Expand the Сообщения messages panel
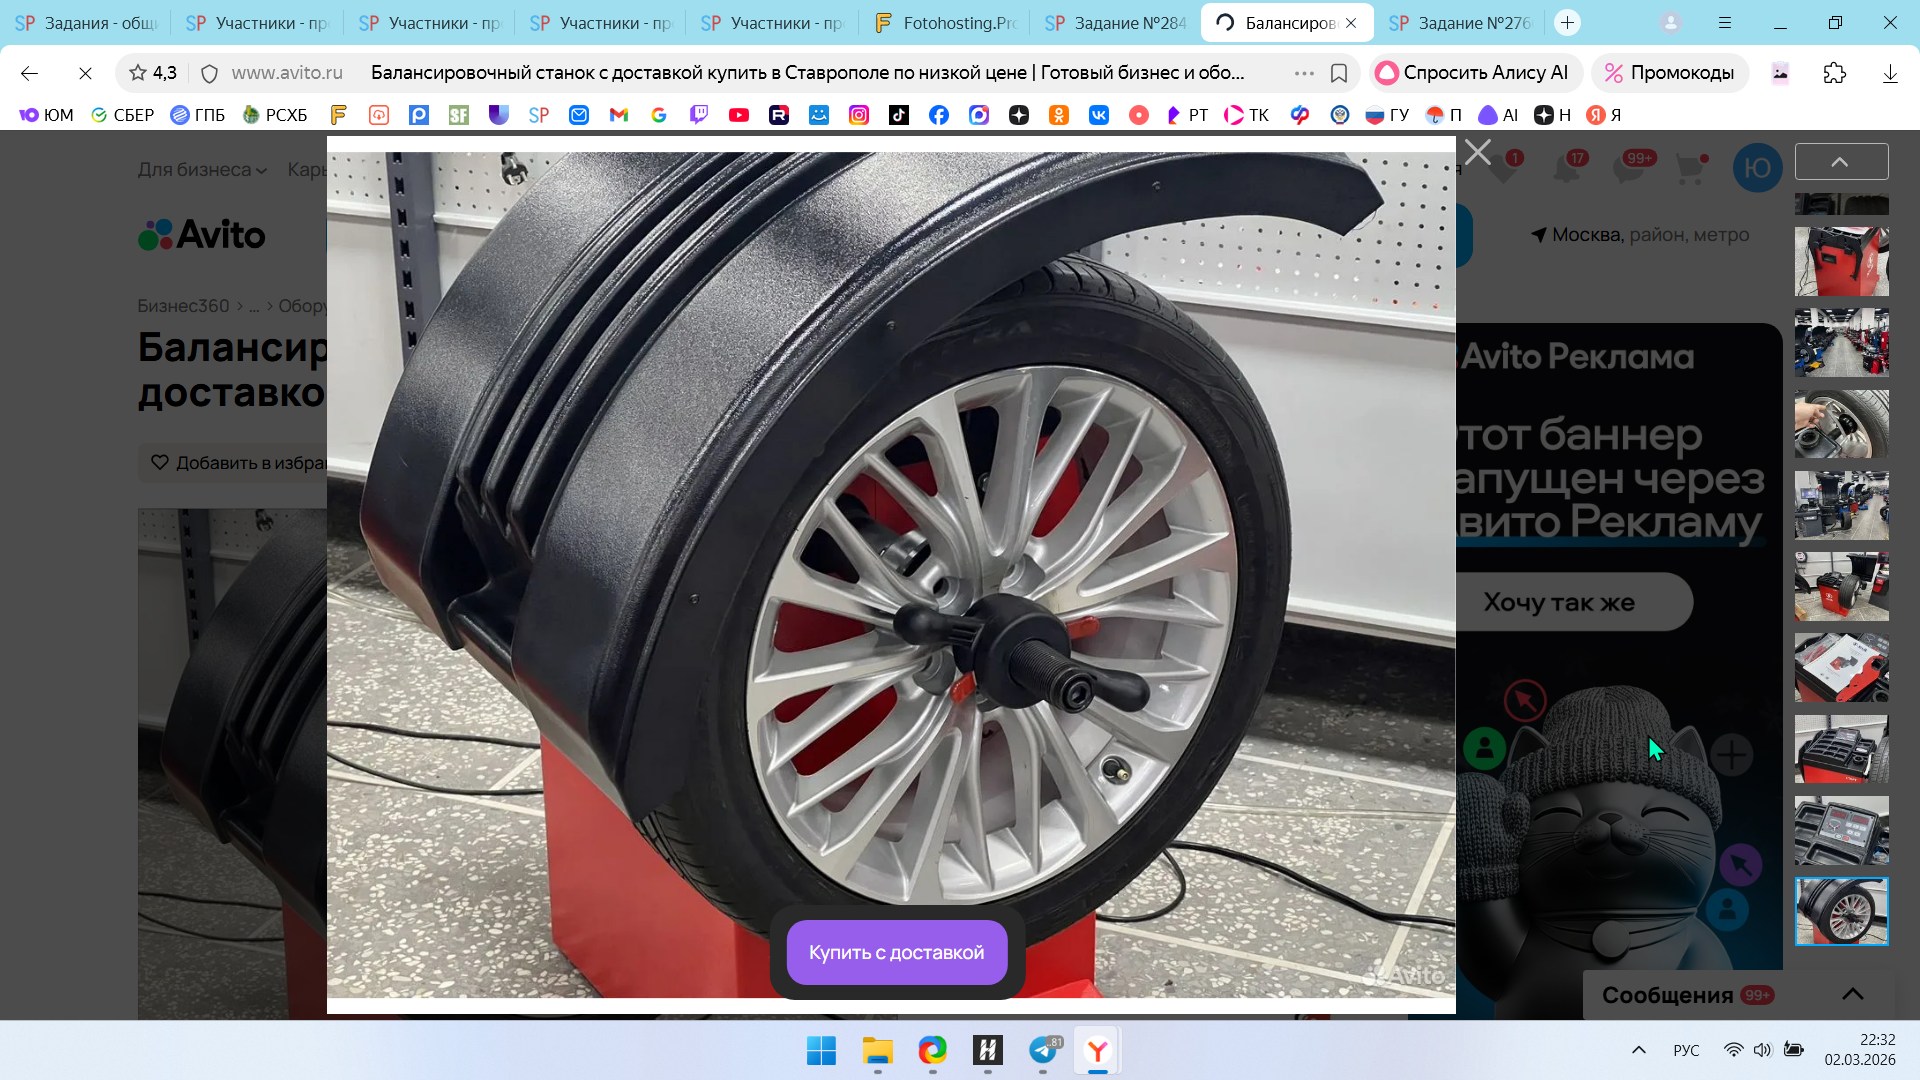The width and height of the screenshot is (1920, 1080). point(1852,994)
